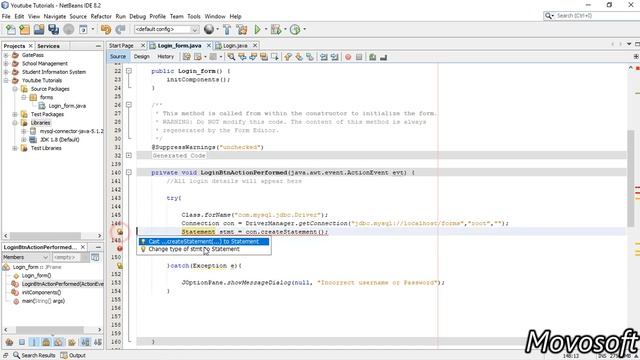Close the Login_form.java tab
The image size is (640, 360).
209,46
